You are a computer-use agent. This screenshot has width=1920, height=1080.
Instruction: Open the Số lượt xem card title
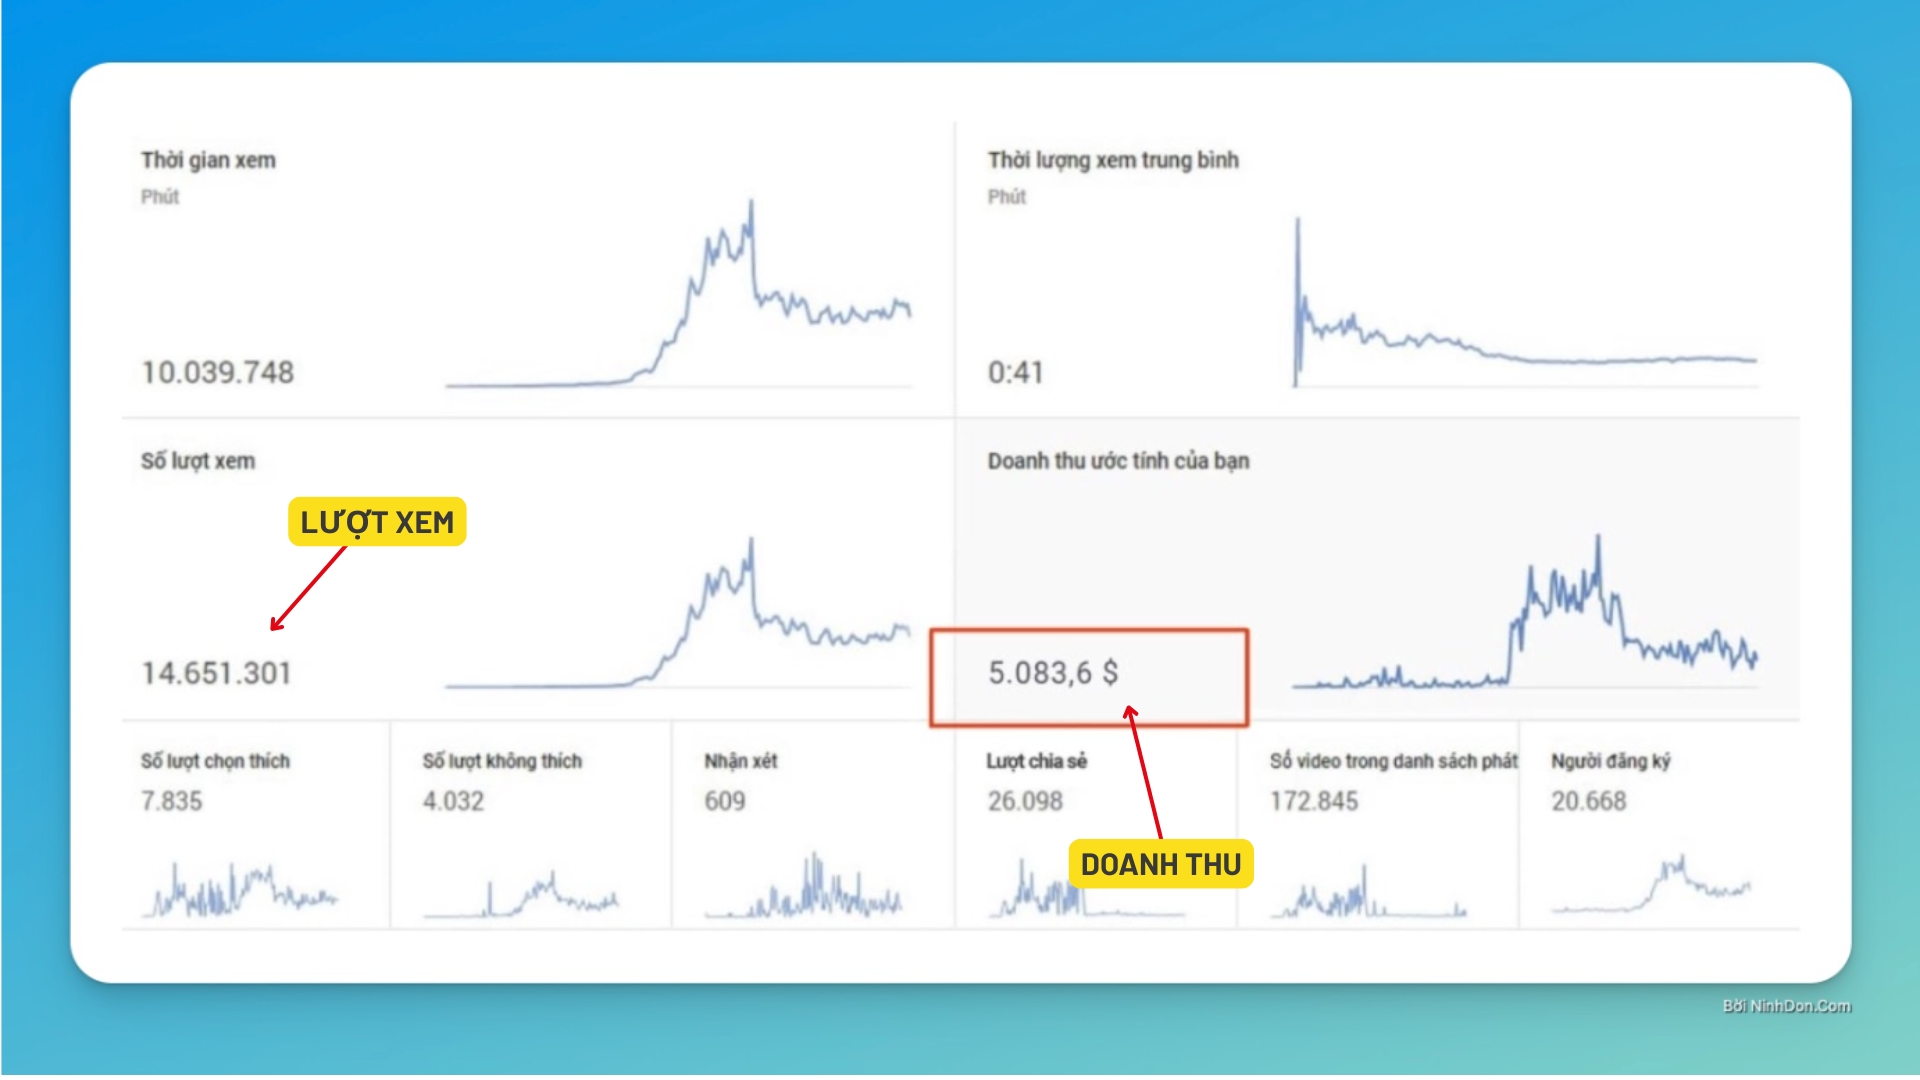tap(198, 461)
